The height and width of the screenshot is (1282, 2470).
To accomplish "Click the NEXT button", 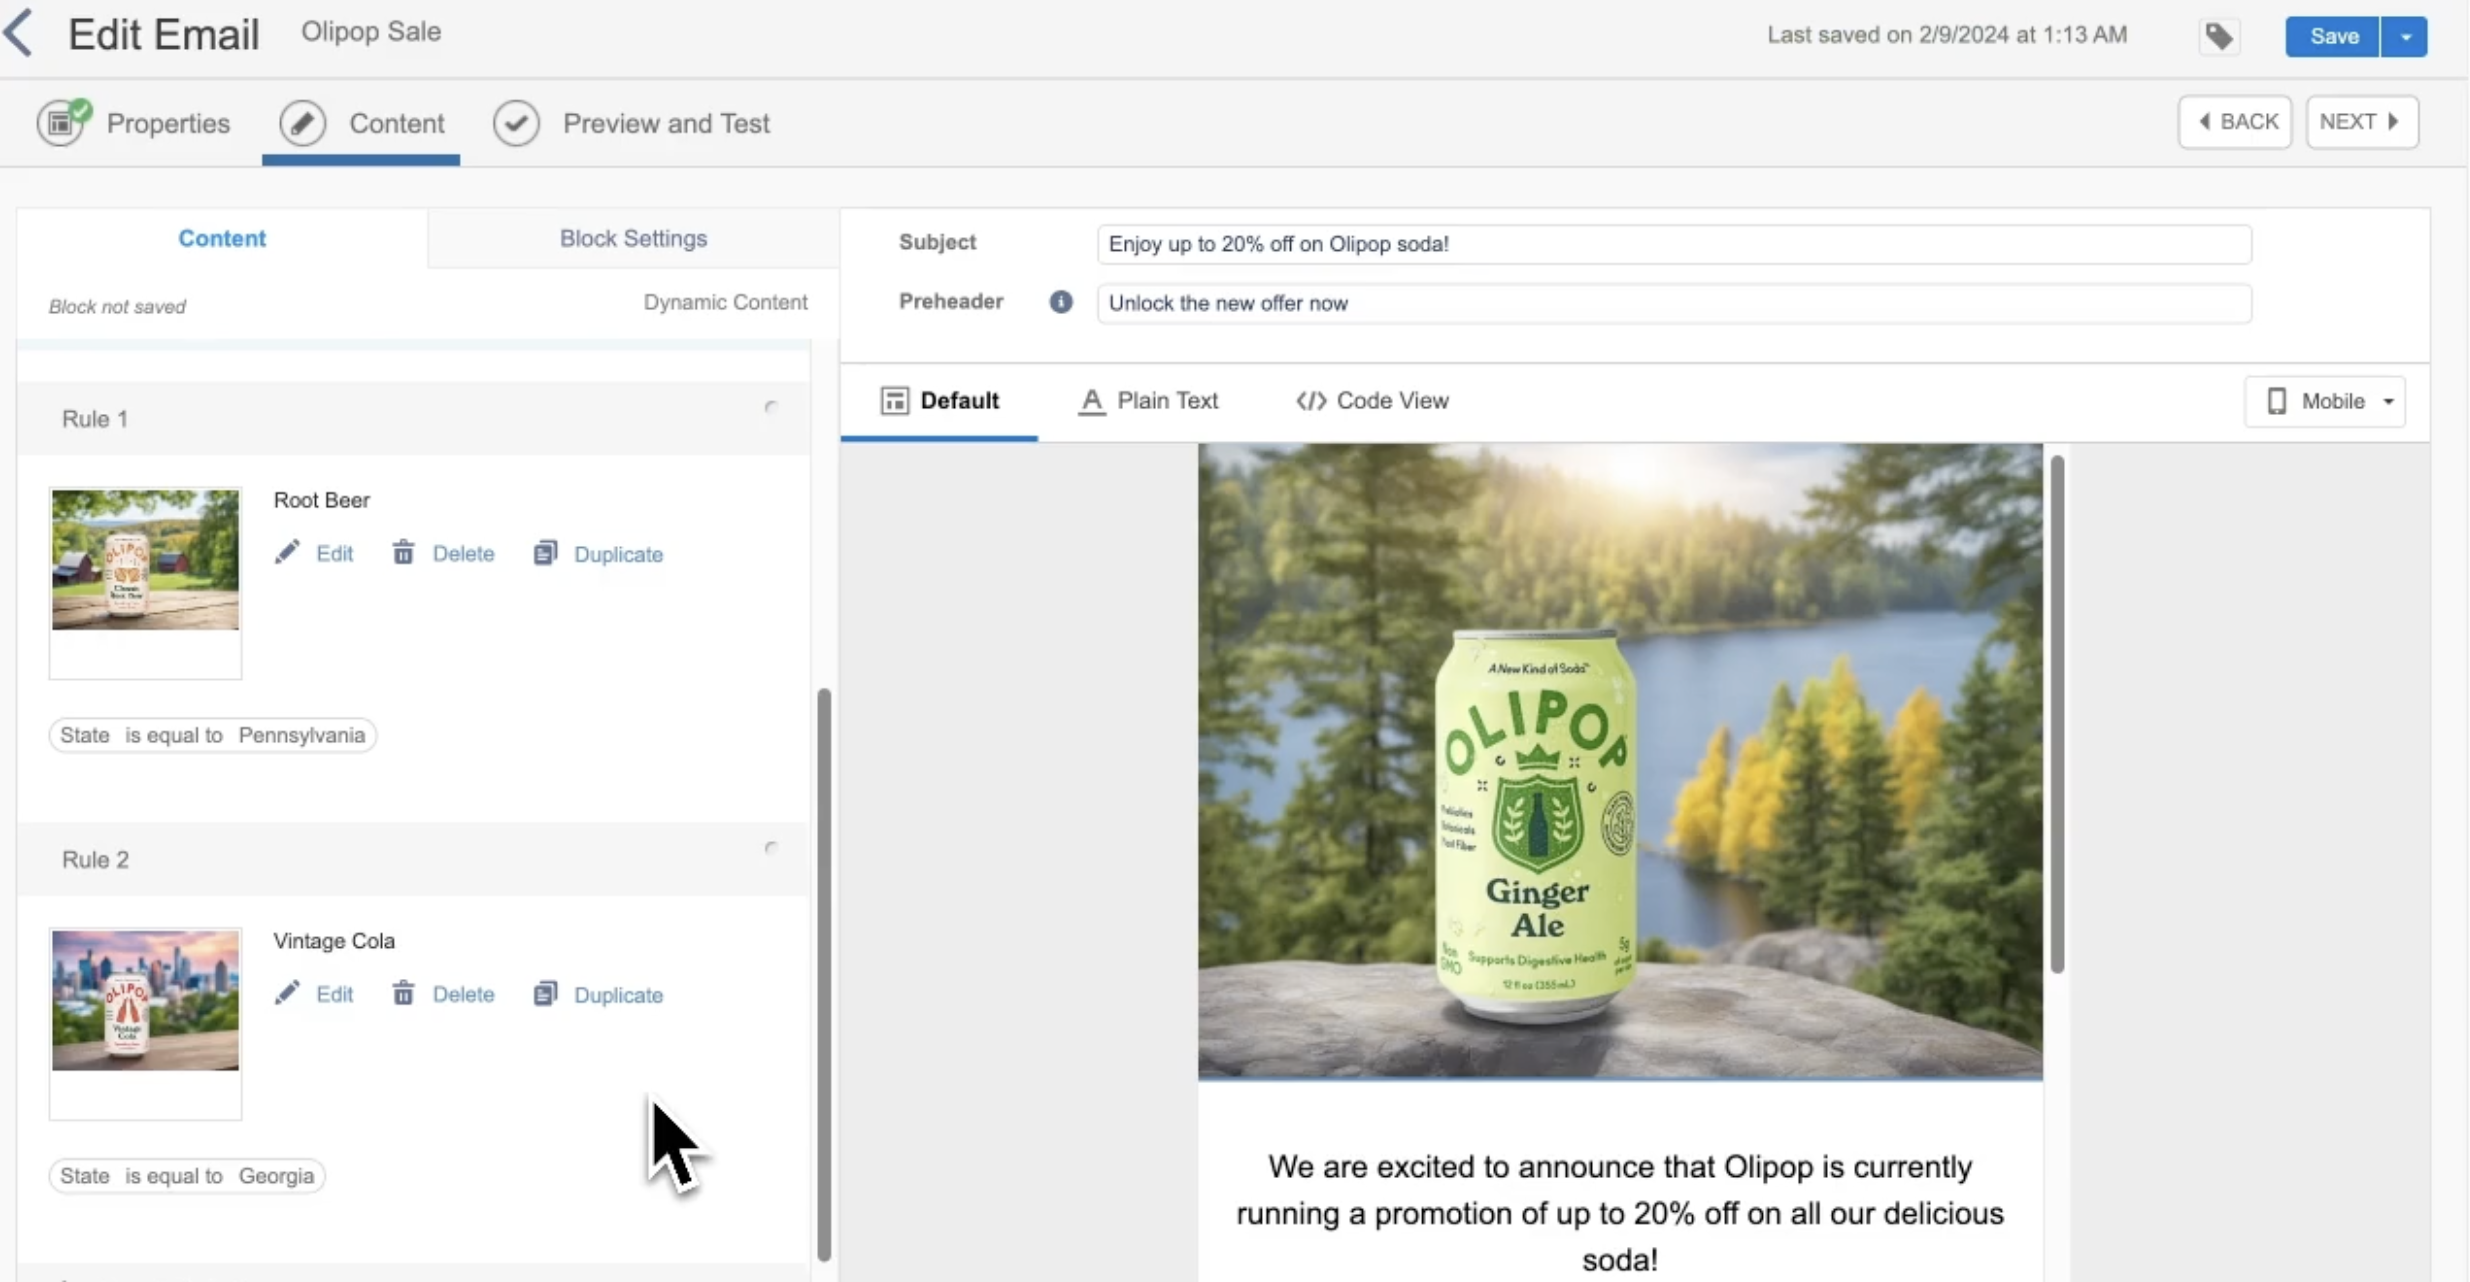I will point(2361,120).
